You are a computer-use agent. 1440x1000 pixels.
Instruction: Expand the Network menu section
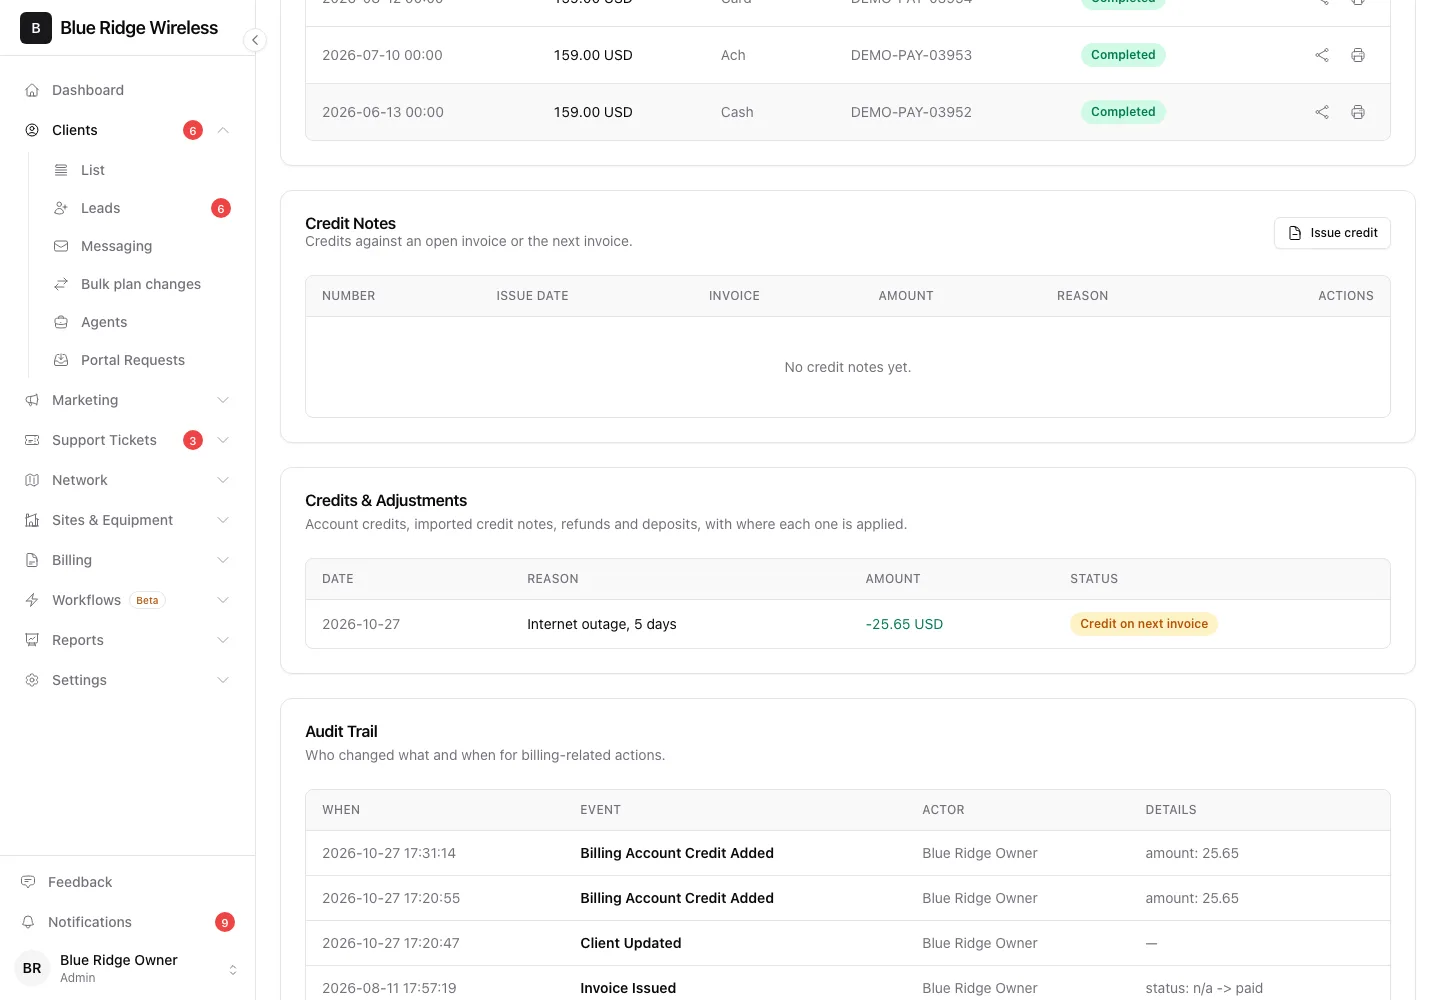point(223,480)
